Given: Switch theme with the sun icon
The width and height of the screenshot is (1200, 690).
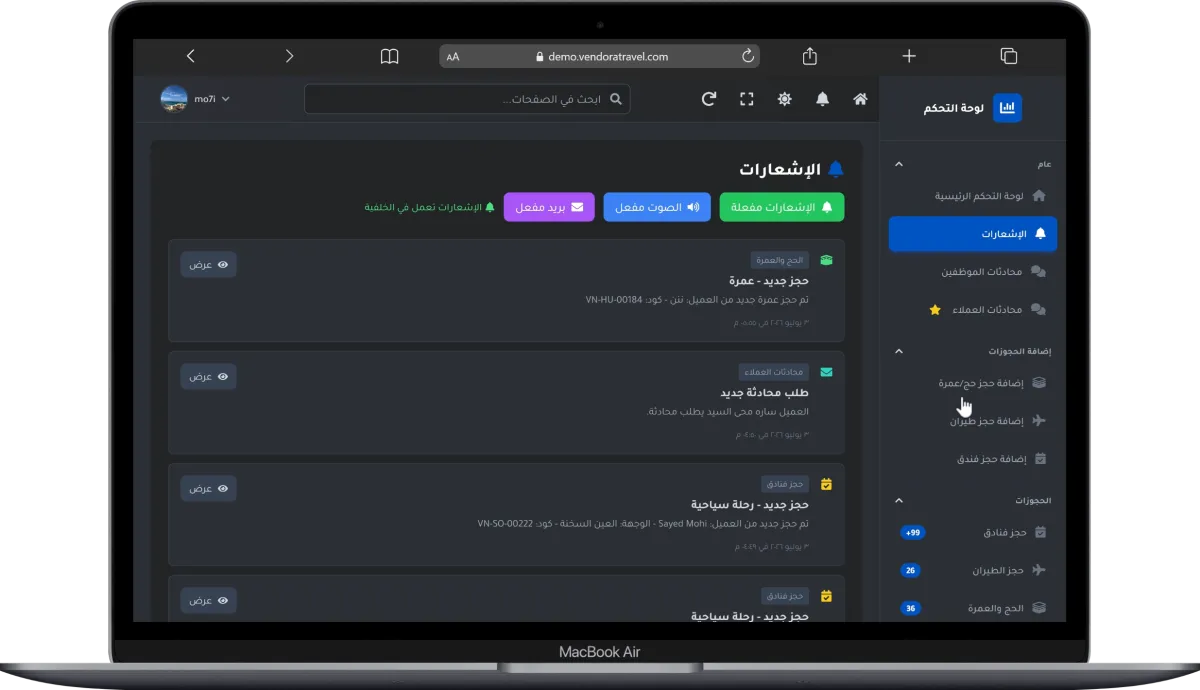Looking at the screenshot, I should 785,99.
